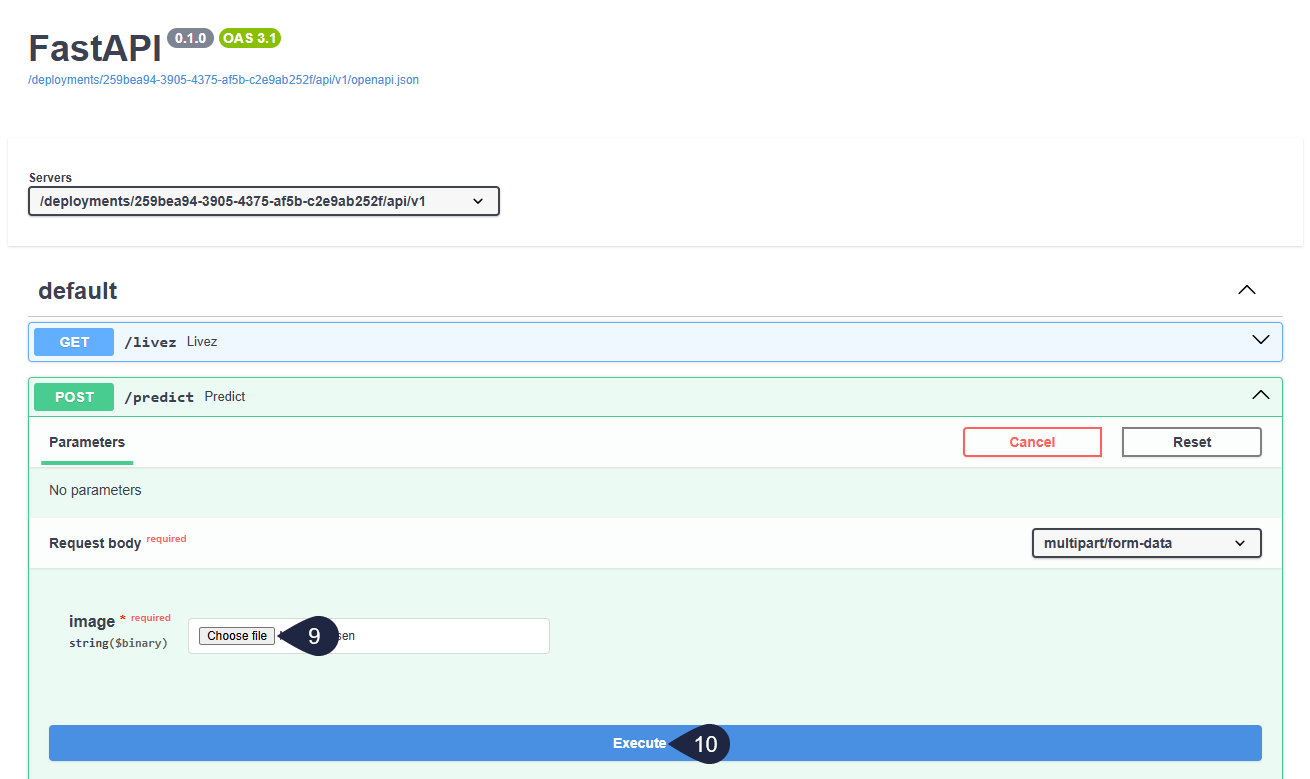Click the default section heading
The image size is (1310, 779).
tap(78, 291)
